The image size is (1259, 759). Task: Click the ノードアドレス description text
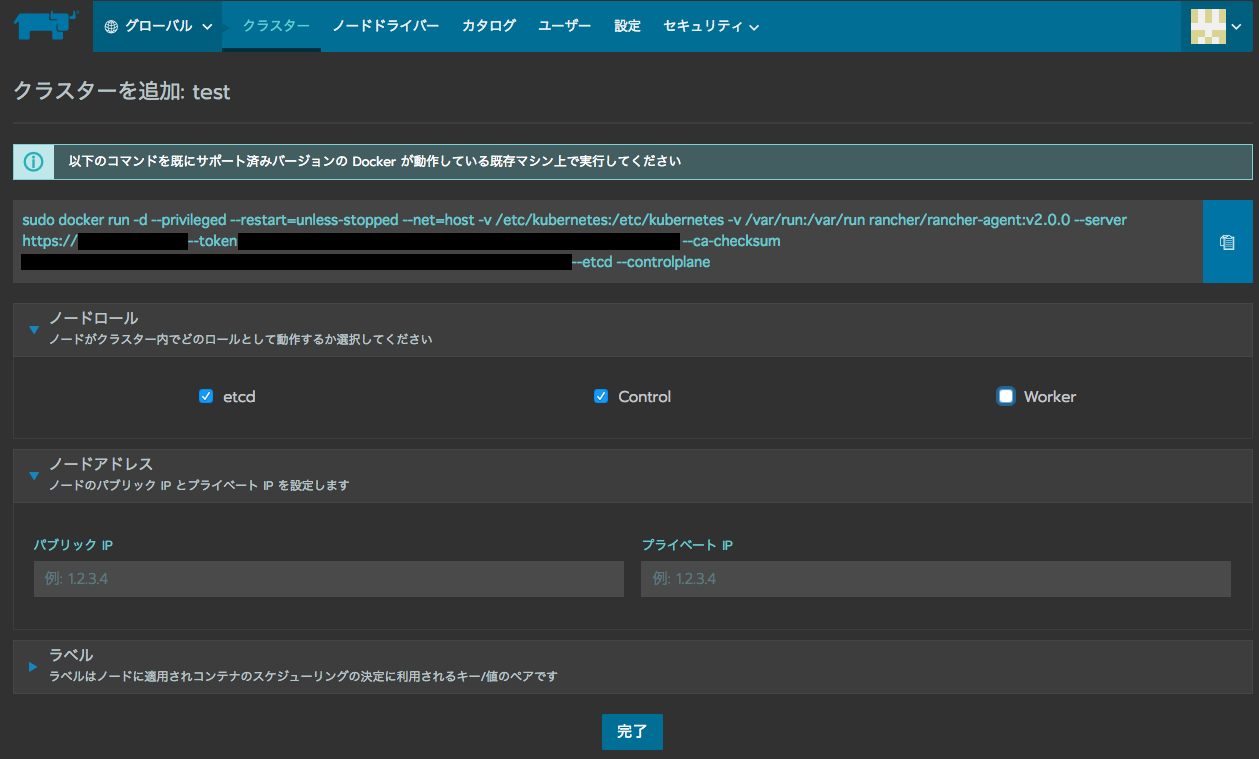199,485
